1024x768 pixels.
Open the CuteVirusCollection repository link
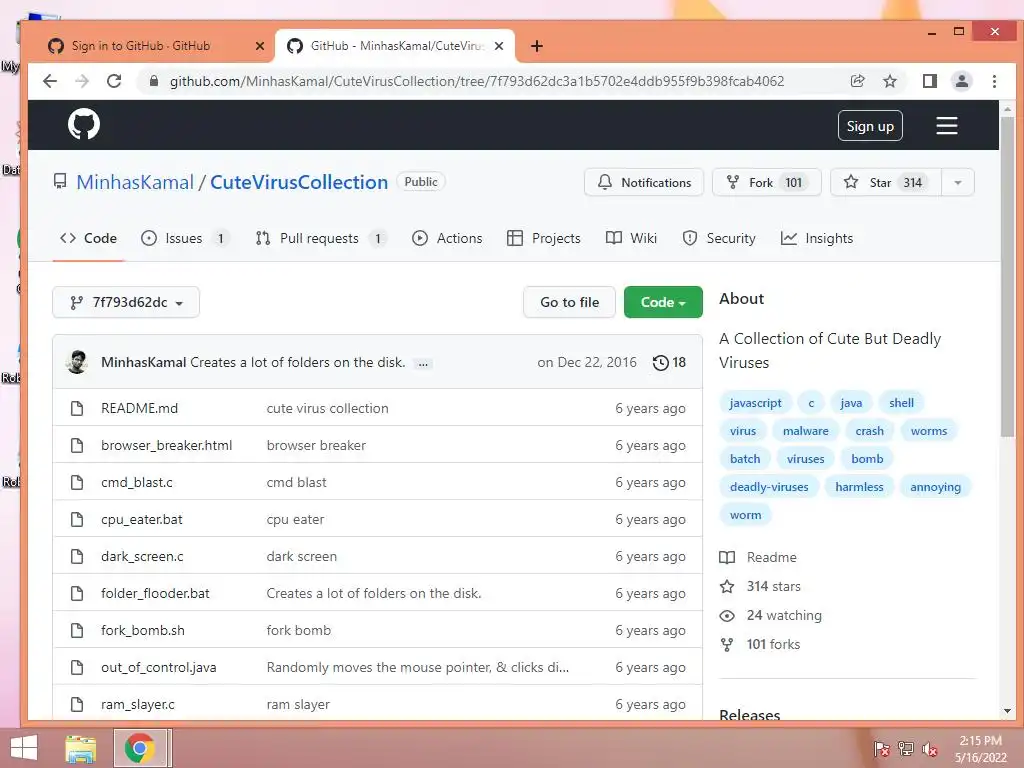[x=299, y=182]
